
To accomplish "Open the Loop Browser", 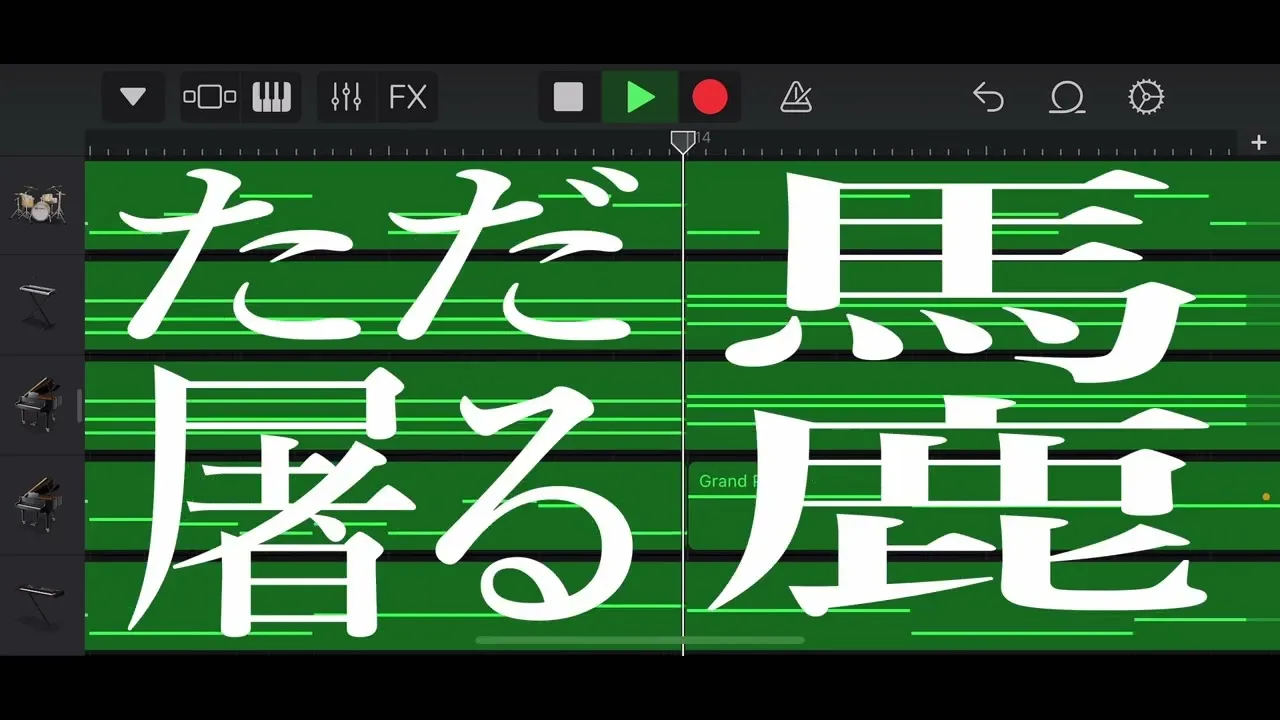I will tap(1067, 97).
